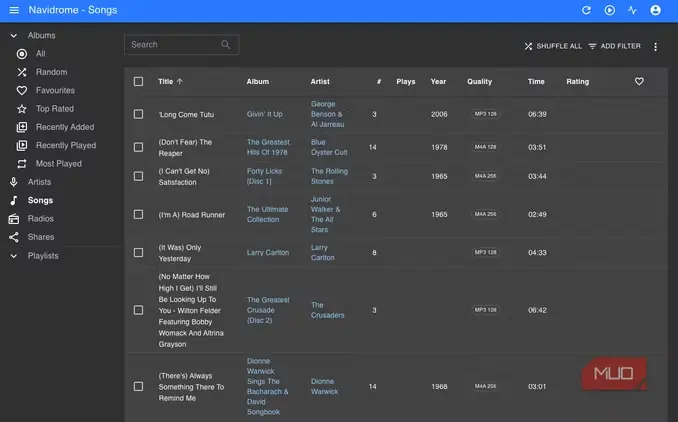
Task: Open the Dionne Warwick artist link
Action: pos(325,387)
